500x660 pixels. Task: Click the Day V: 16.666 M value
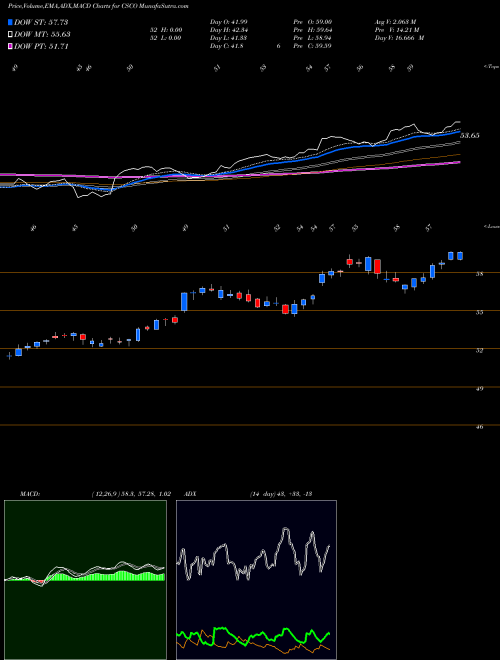[399, 38]
